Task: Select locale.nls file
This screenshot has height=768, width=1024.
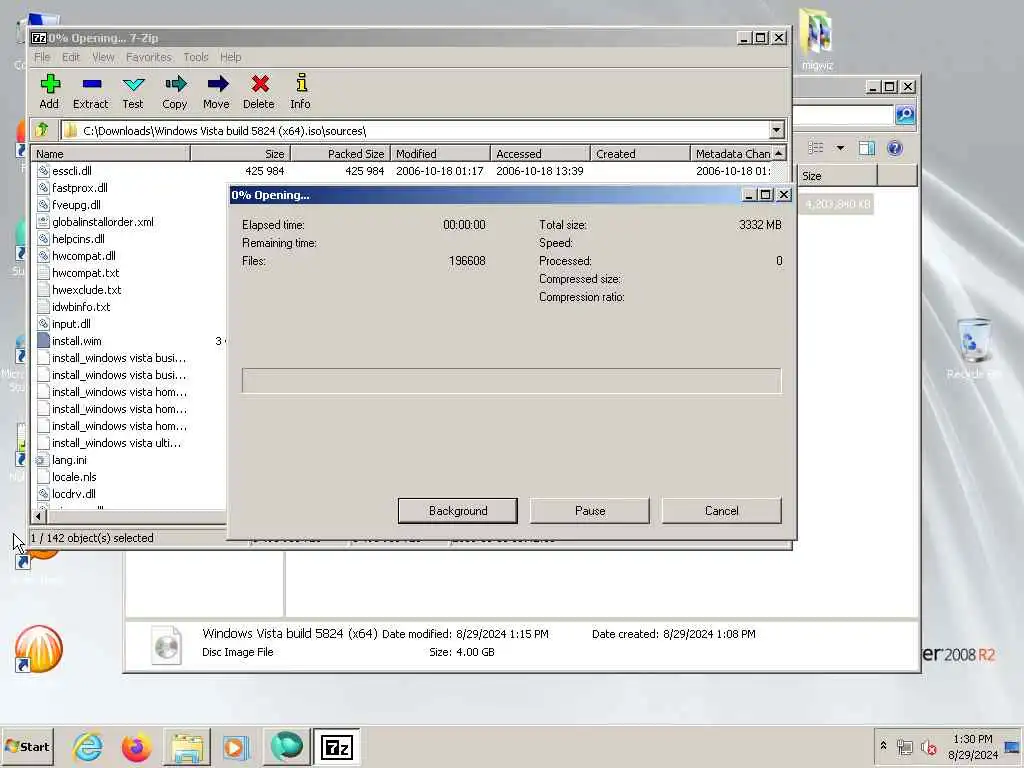Action: [x=74, y=477]
